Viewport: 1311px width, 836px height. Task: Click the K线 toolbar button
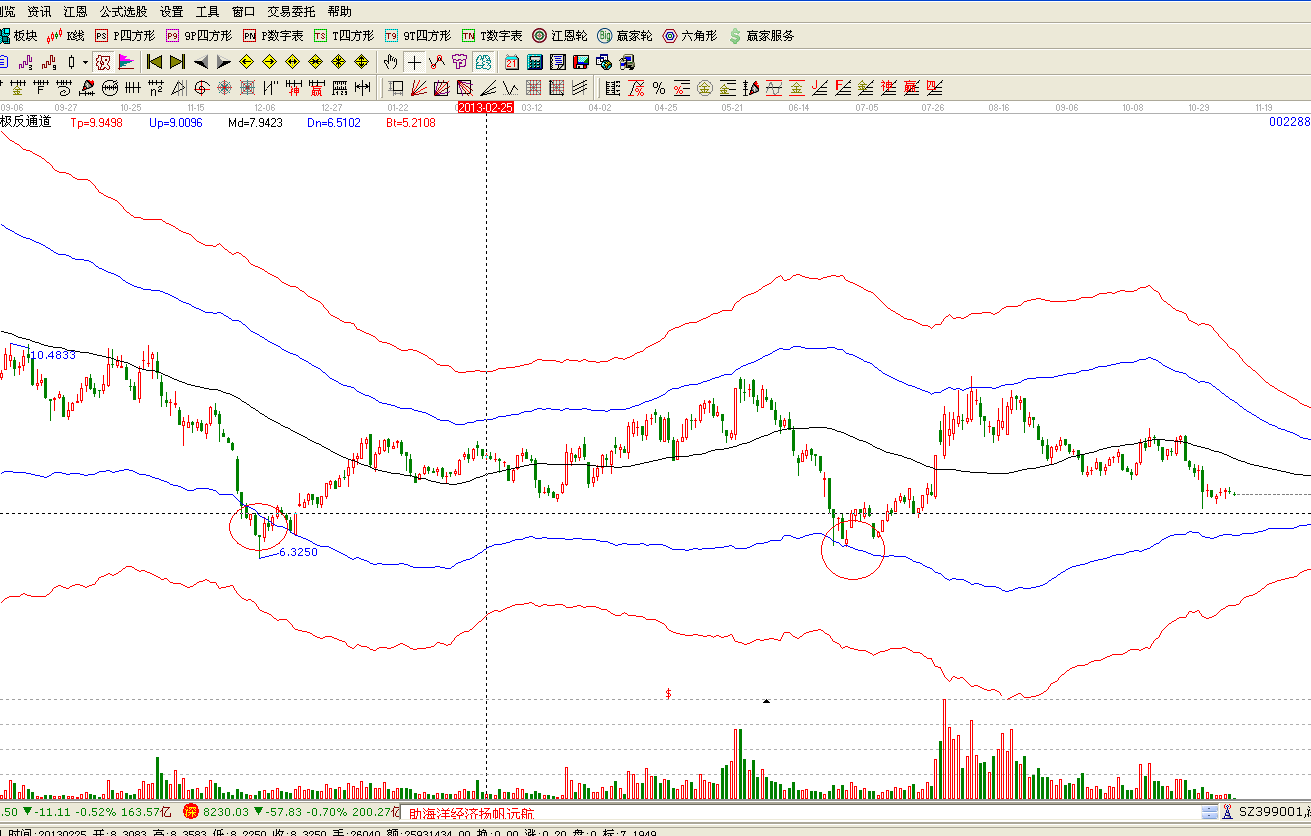[65, 35]
